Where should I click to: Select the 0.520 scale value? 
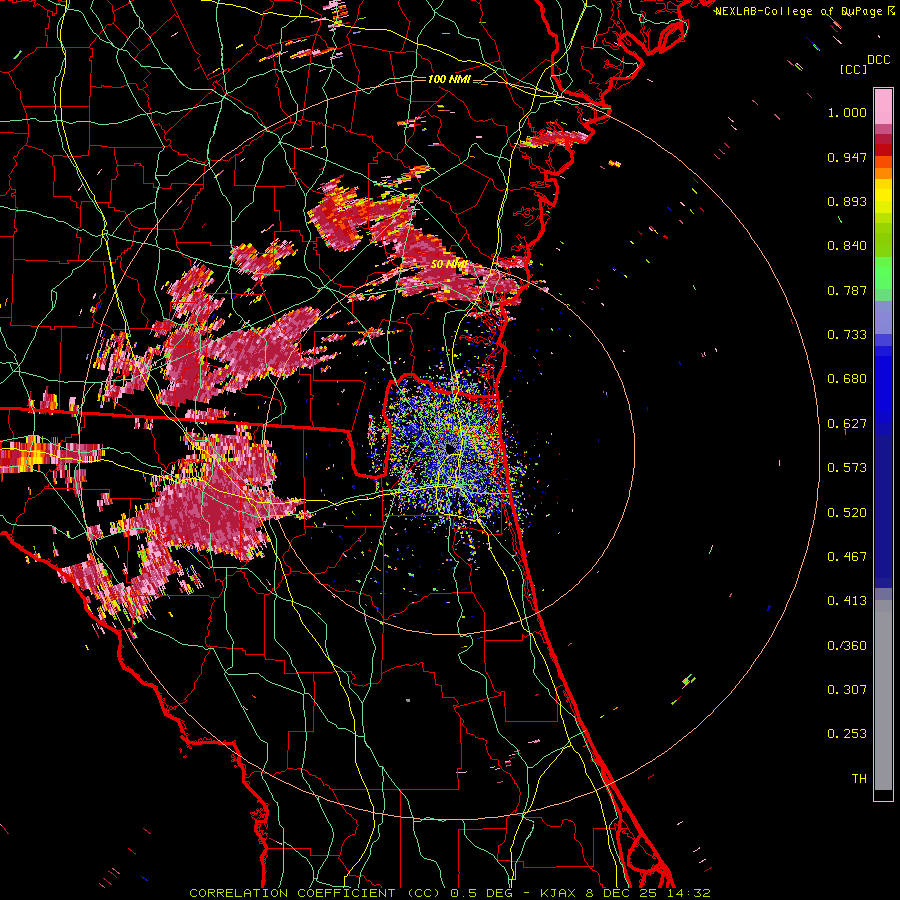tap(847, 513)
